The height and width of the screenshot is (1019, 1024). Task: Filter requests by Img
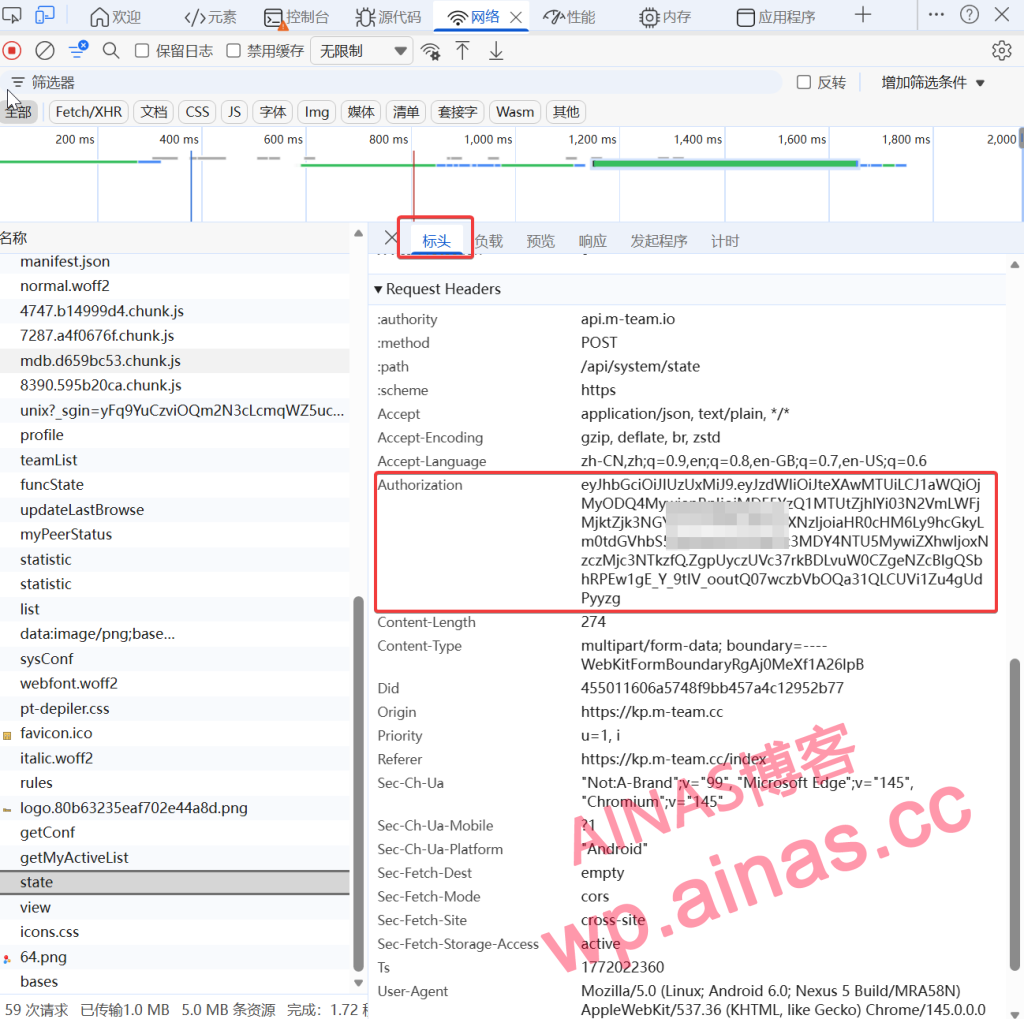pyautogui.click(x=317, y=112)
